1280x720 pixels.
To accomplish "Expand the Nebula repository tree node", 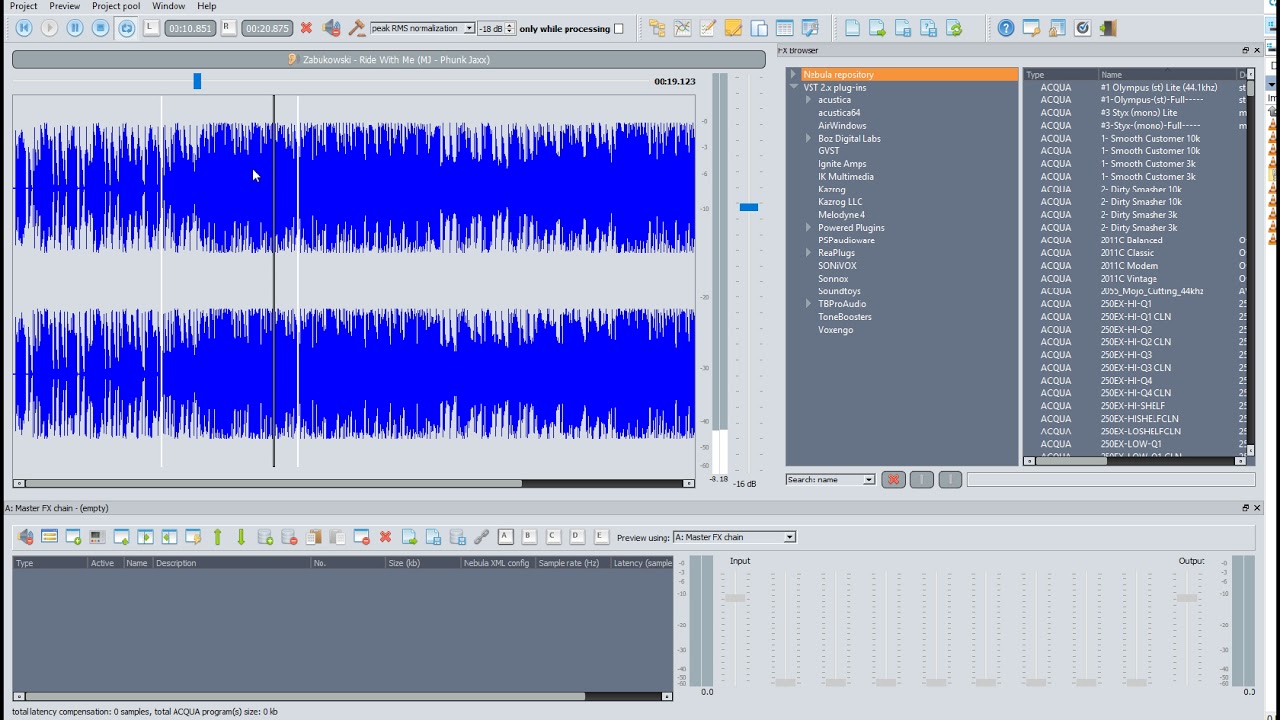I will 793,74.
